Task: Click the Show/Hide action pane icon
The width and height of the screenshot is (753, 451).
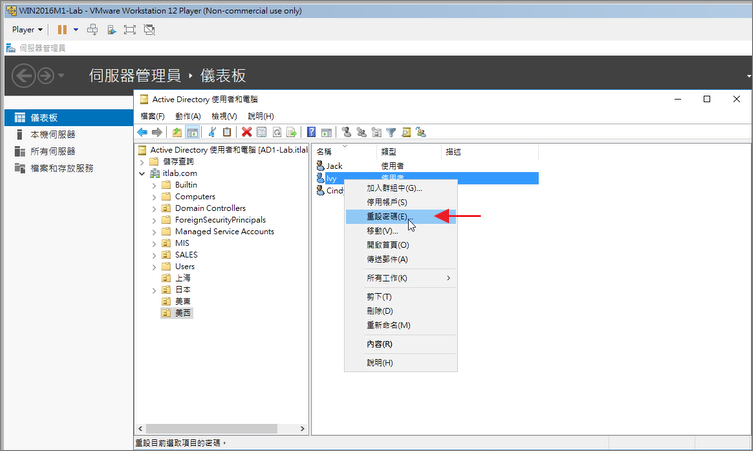Action: (x=326, y=132)
